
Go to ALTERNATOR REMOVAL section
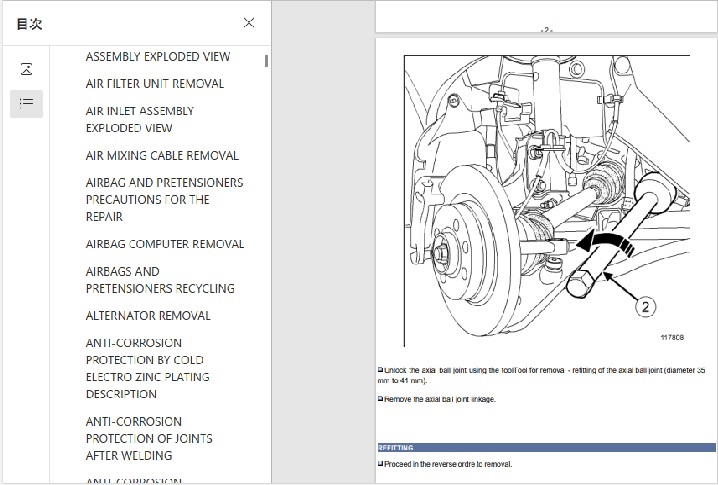click(148, 316)
